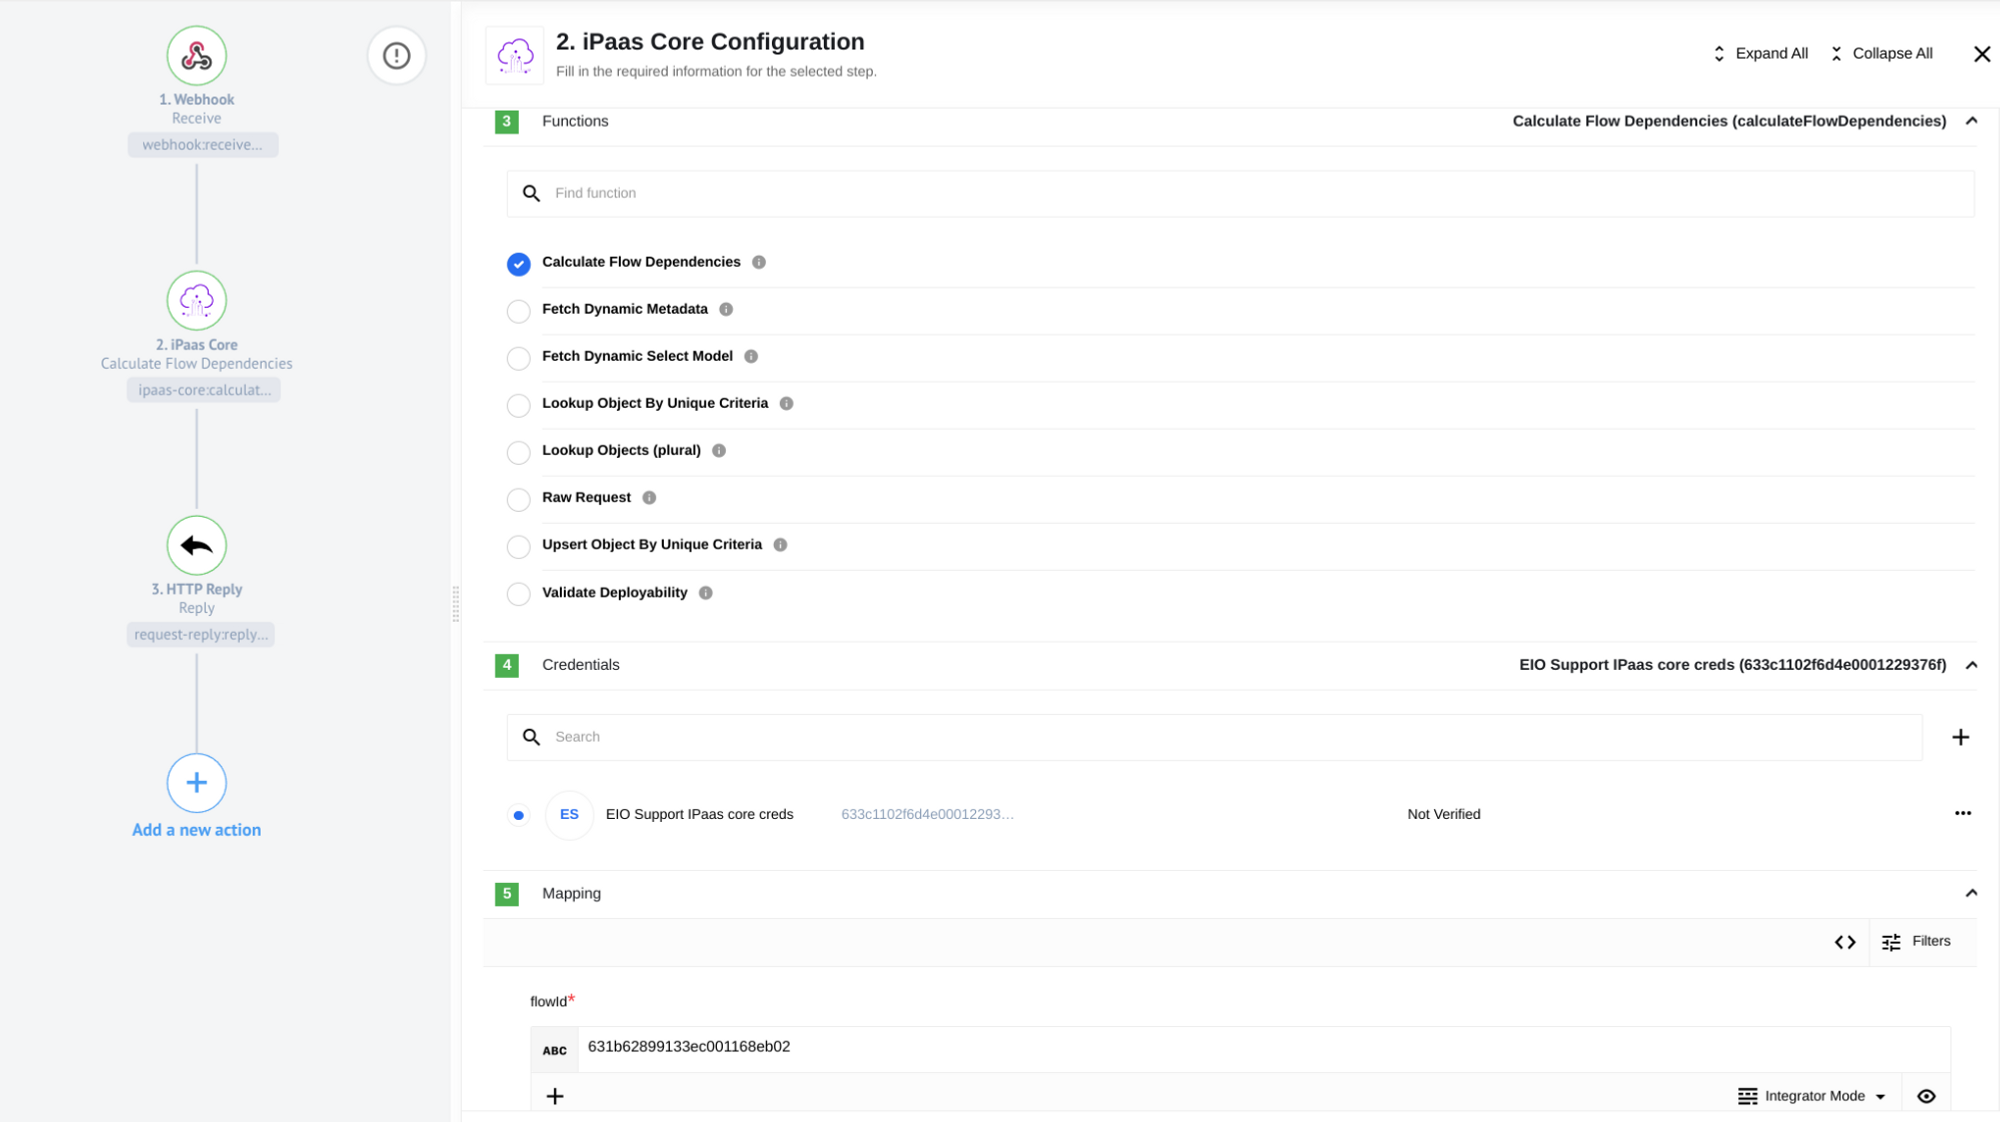The image size is (2000, 1123).
Task: Show info for Upsert Object By Unique Criteria
Action: (x=780, y=545)
